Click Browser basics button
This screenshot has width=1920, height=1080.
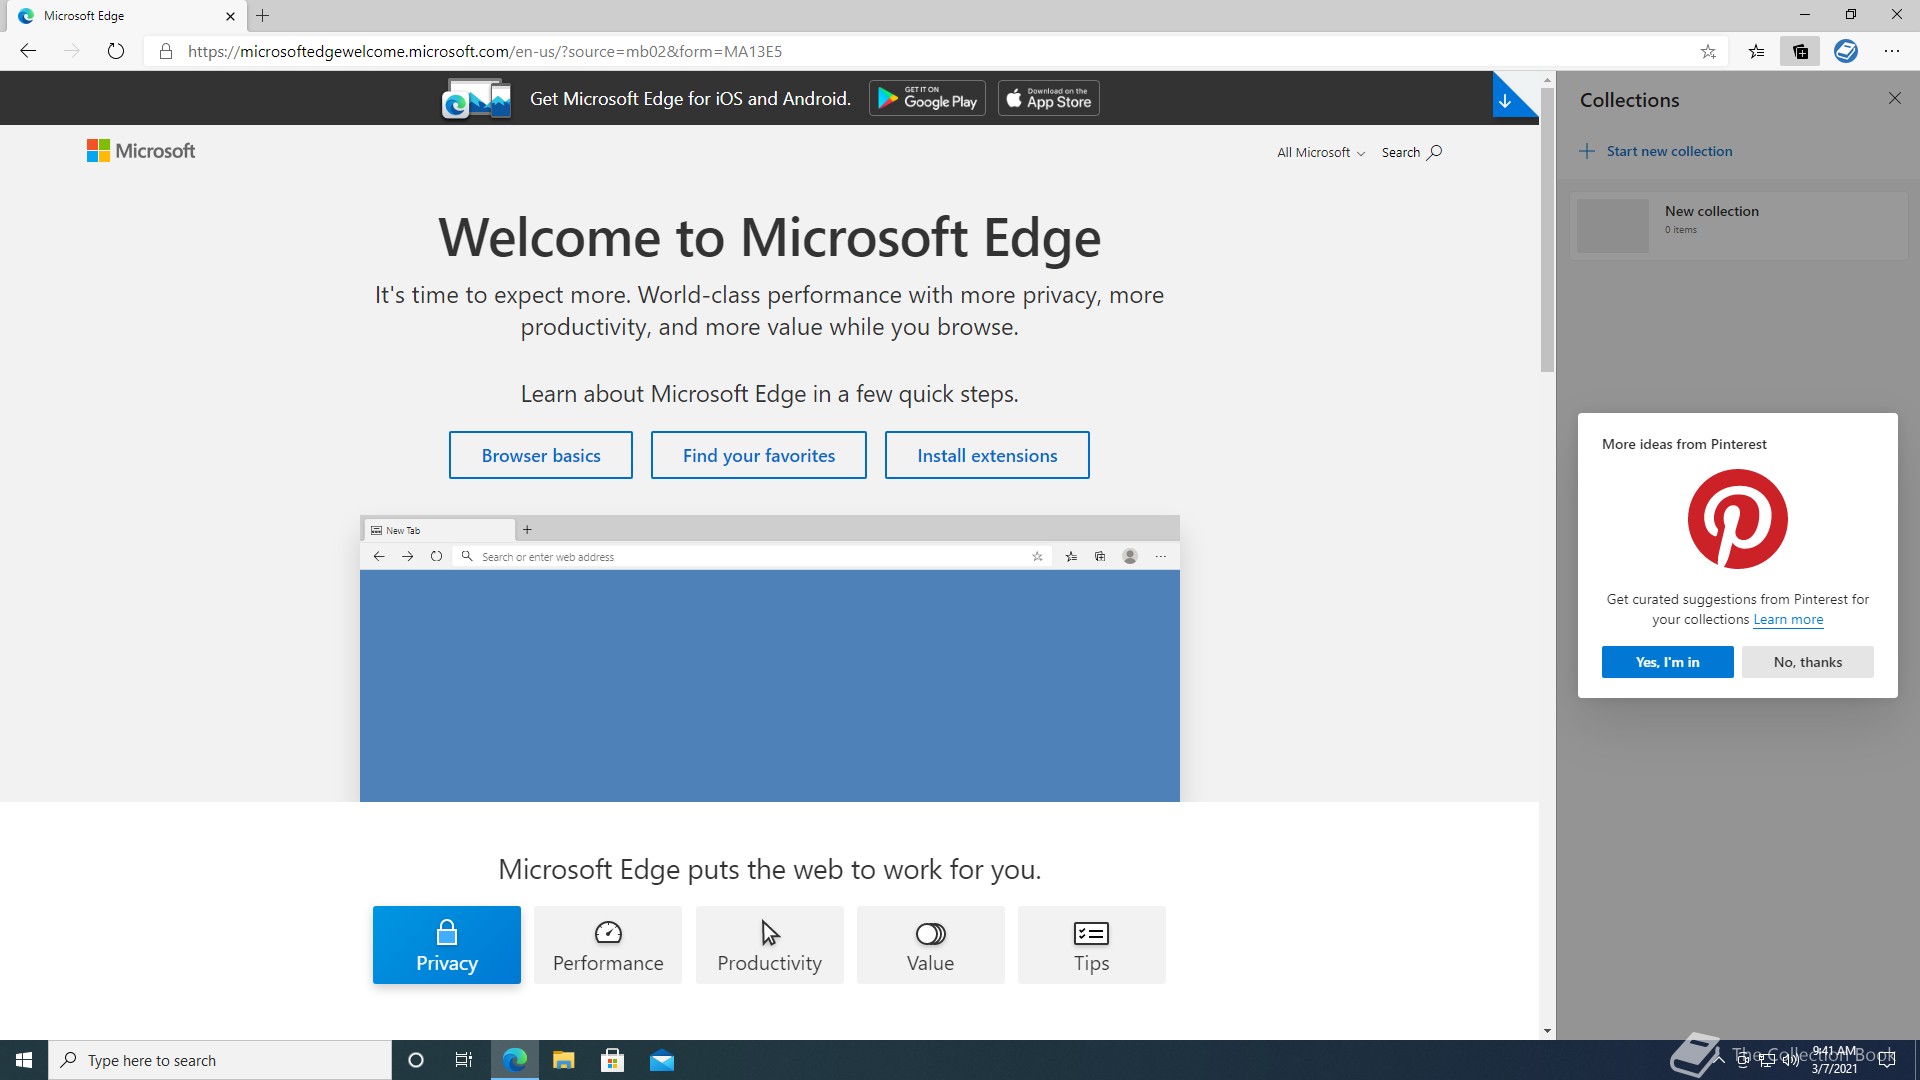coord(541,455)
